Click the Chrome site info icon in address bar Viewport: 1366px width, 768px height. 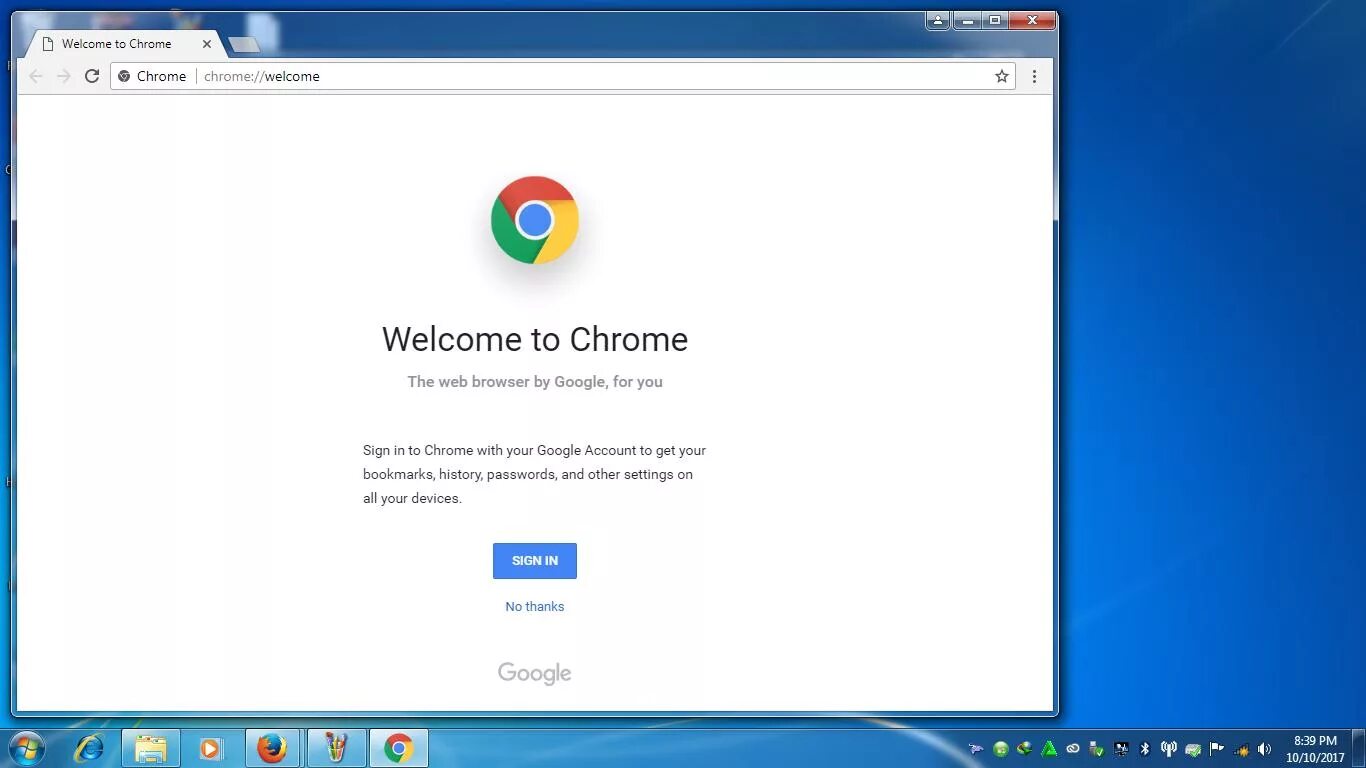point(124,76)
